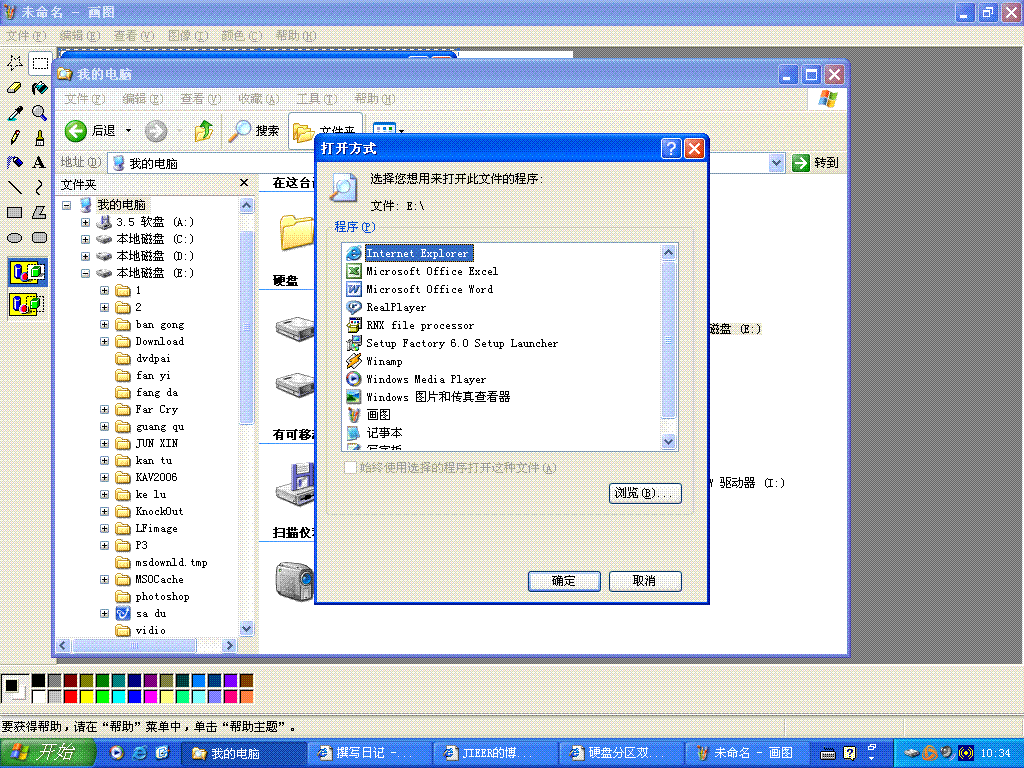1024x768 pixels.
Task: Click the 开始 Start button
Action: pyautogui.click(x=46, y=753)
